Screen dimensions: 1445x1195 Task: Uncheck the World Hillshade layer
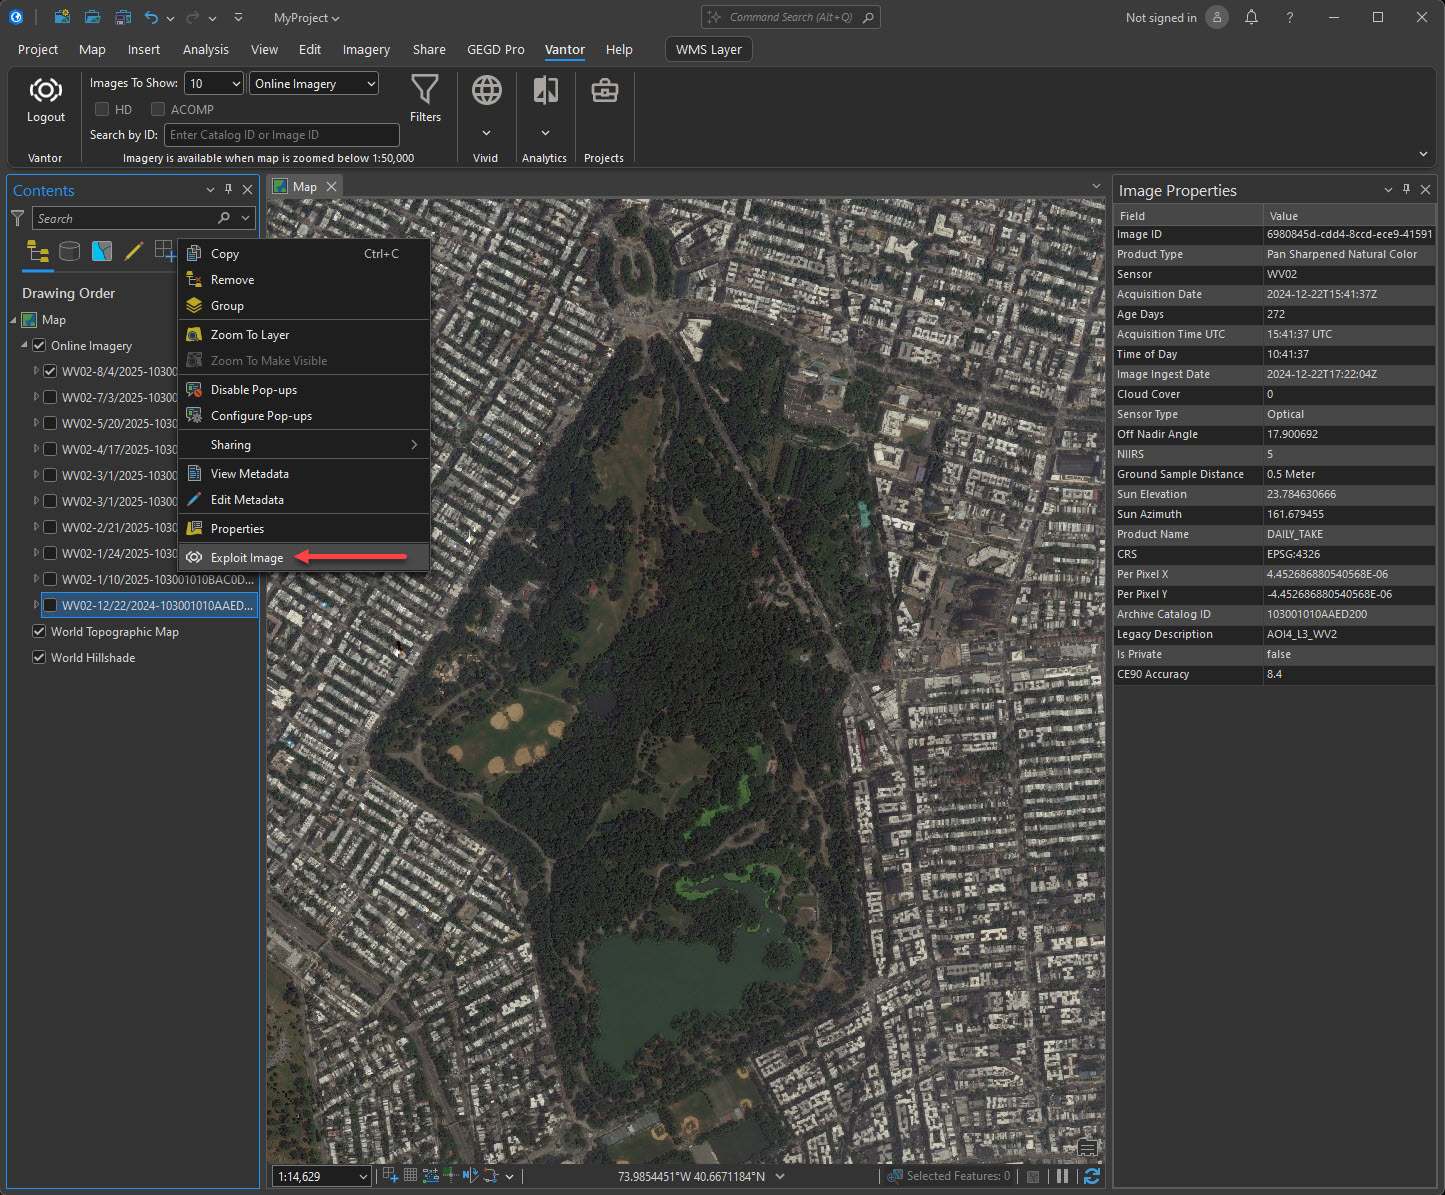click(x=39, y=657)
